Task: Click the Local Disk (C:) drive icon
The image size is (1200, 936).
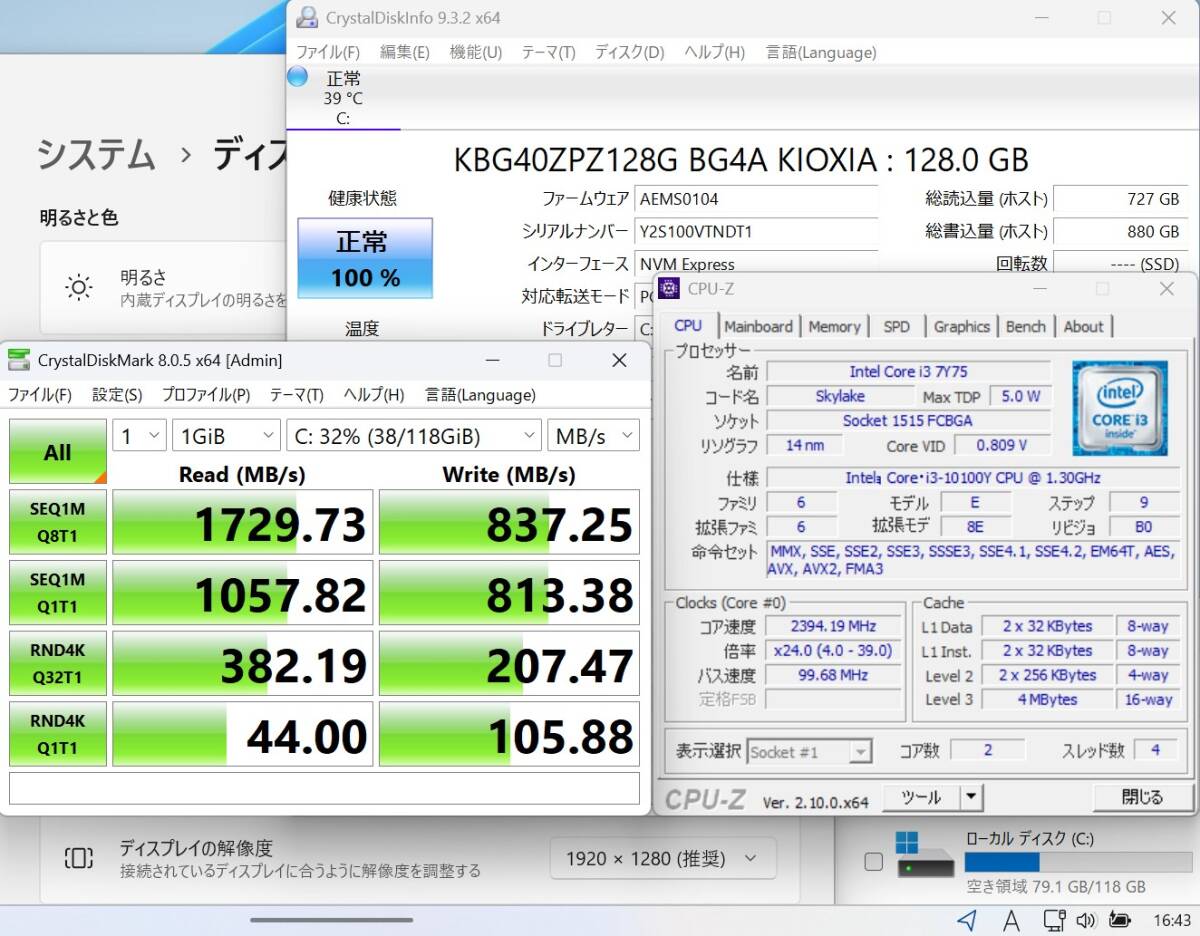Action: coord(924,856)
